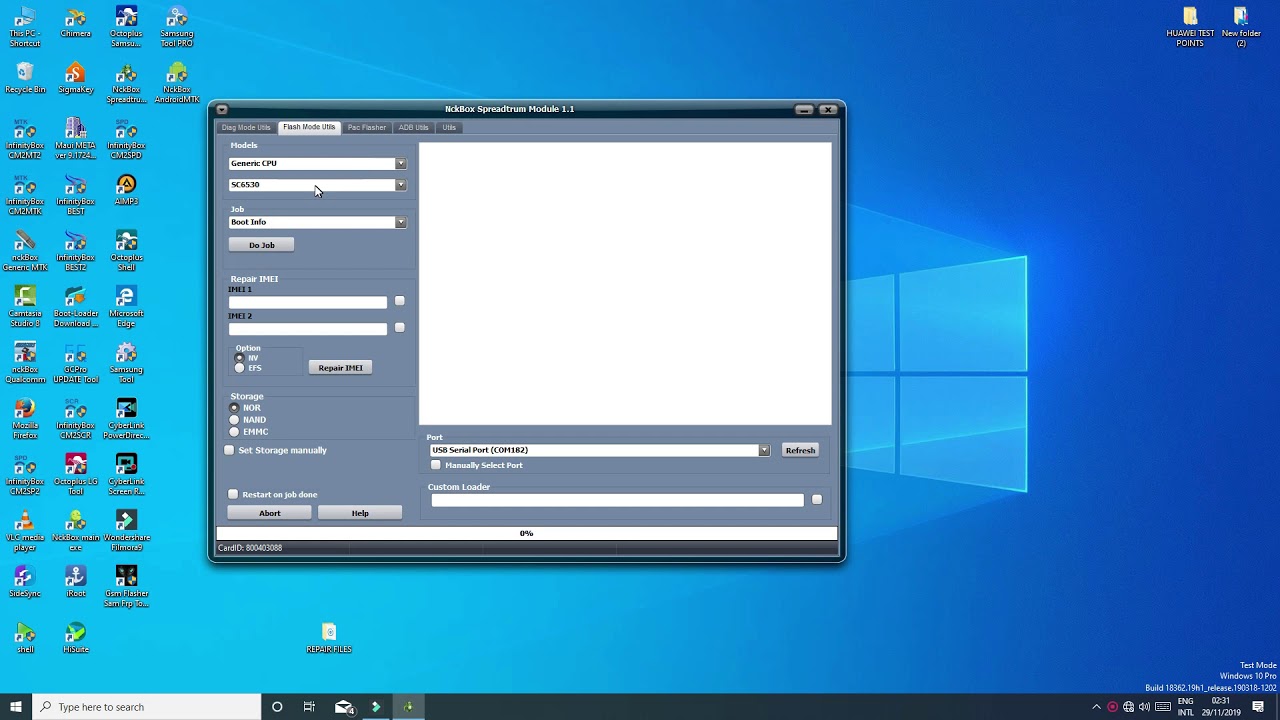Click the VLC media player icon

[x=25, y=531]
